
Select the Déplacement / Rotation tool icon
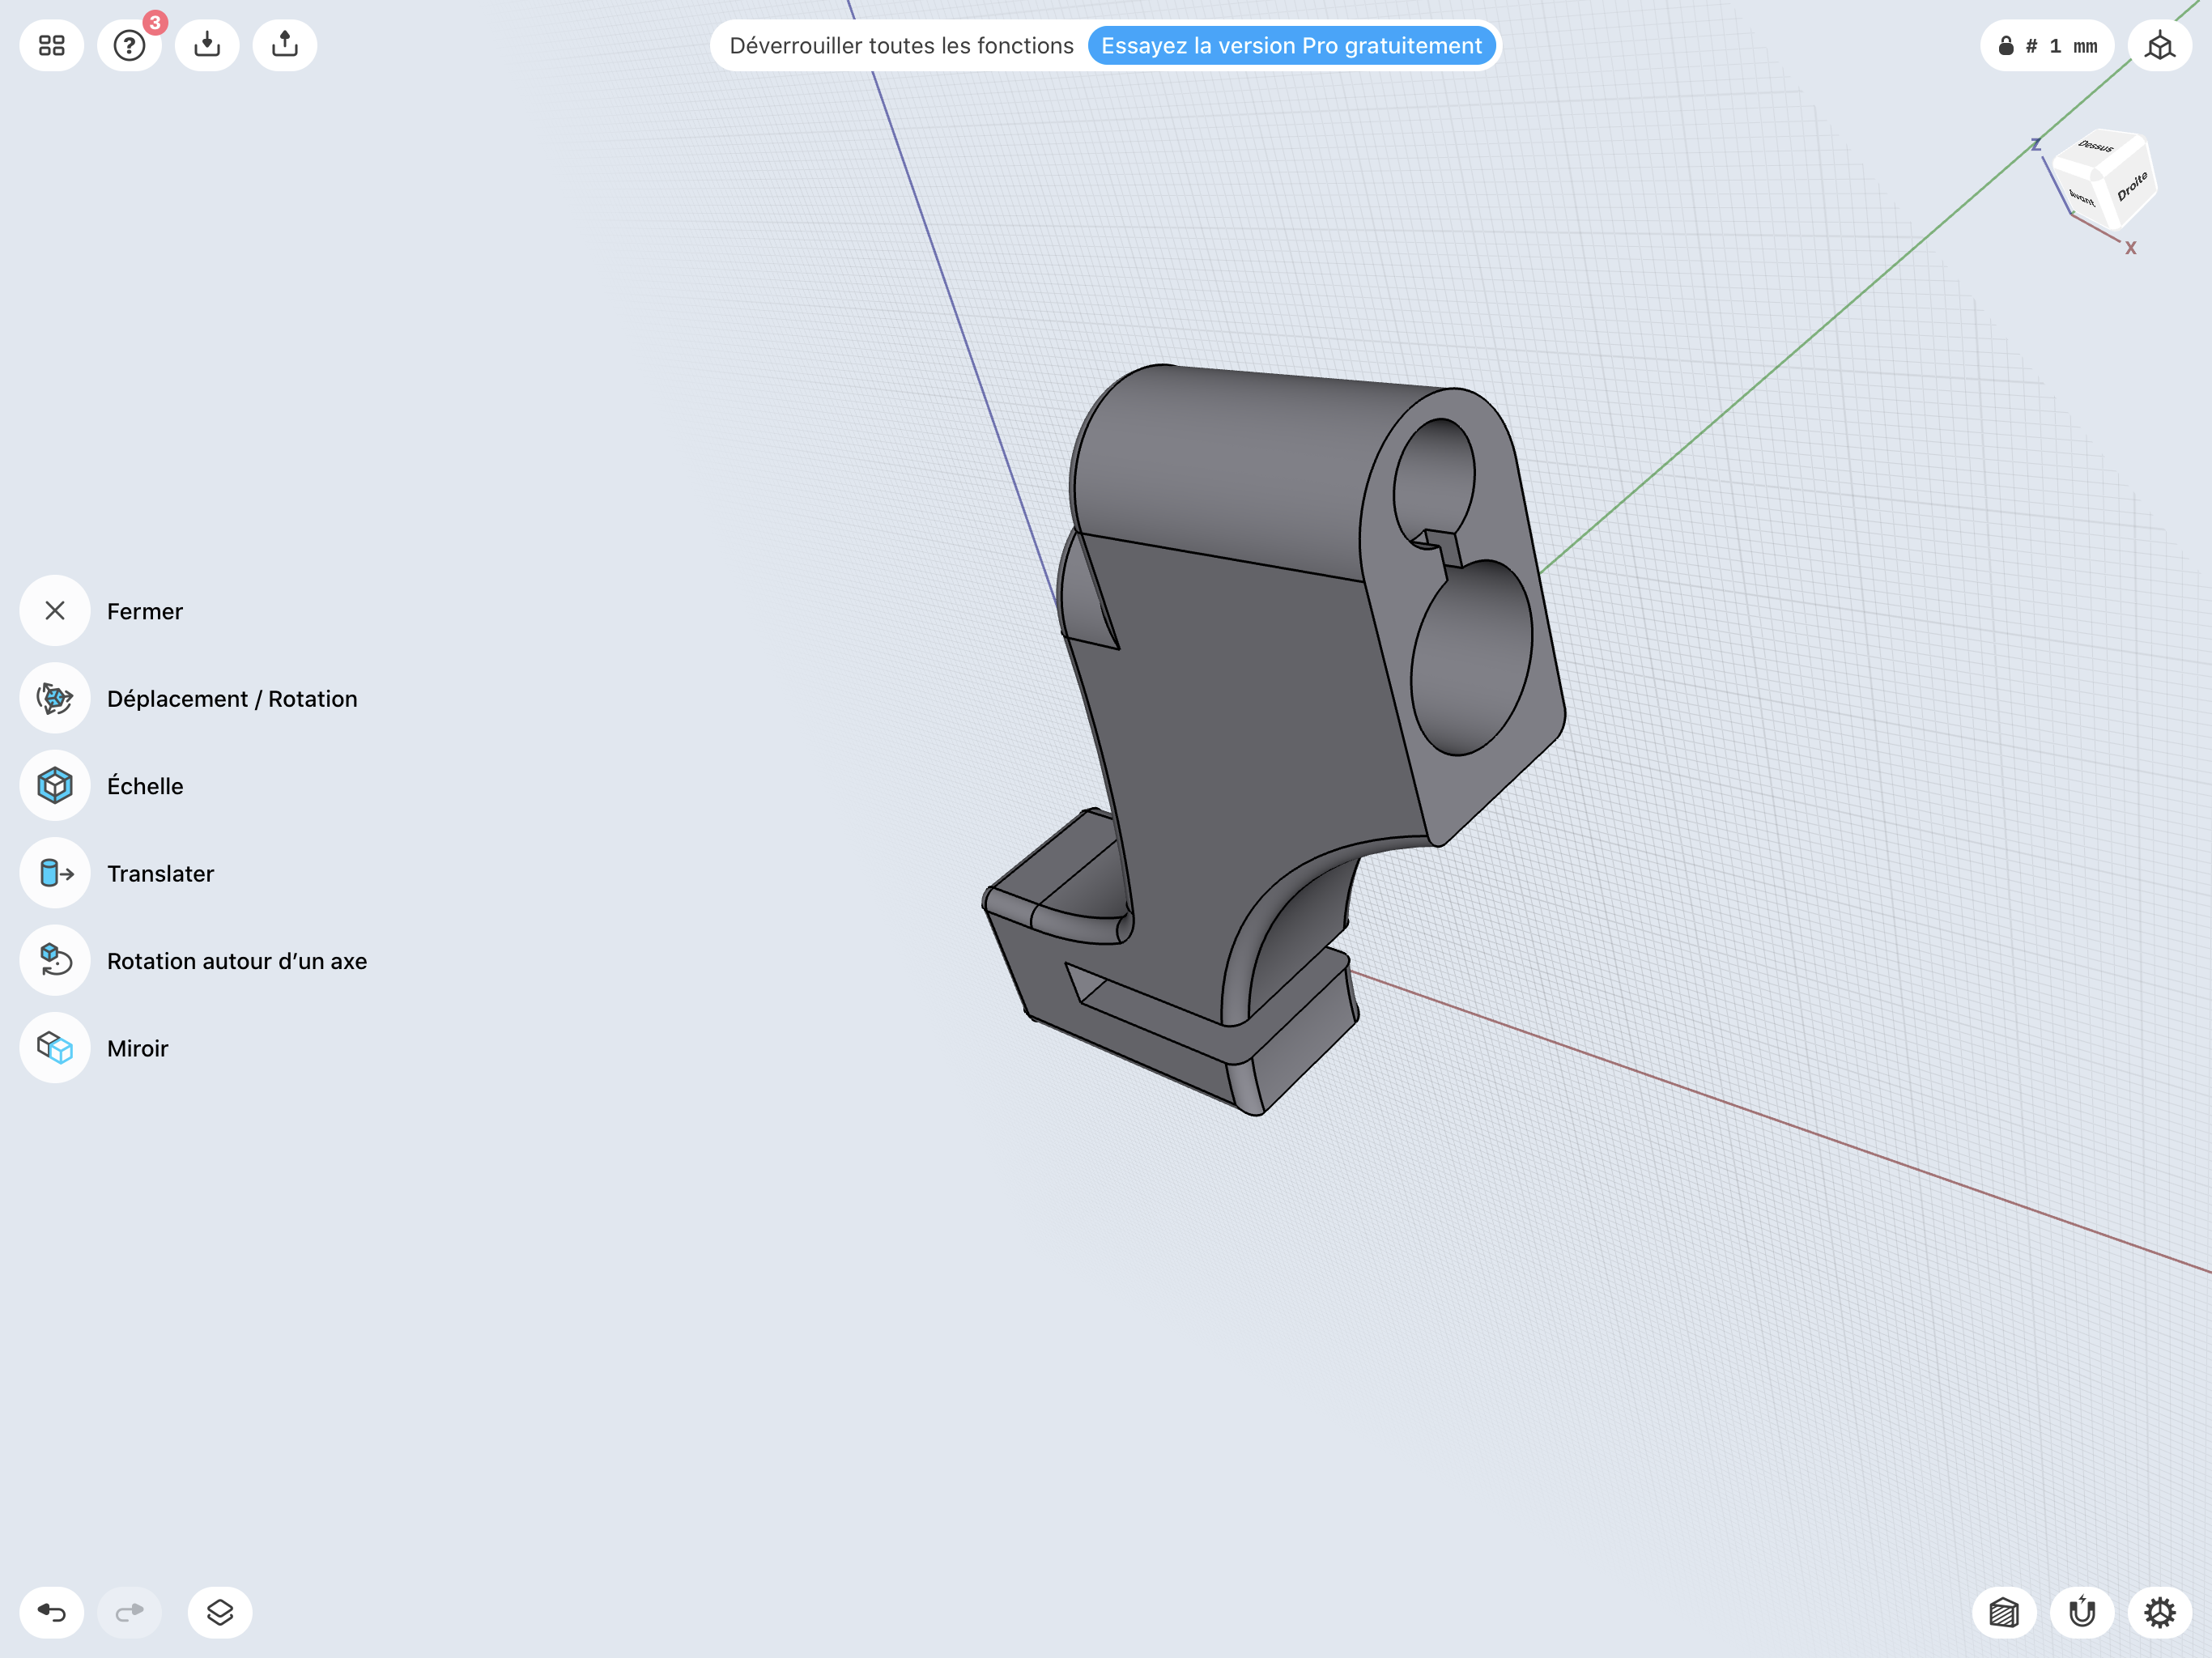55,698
